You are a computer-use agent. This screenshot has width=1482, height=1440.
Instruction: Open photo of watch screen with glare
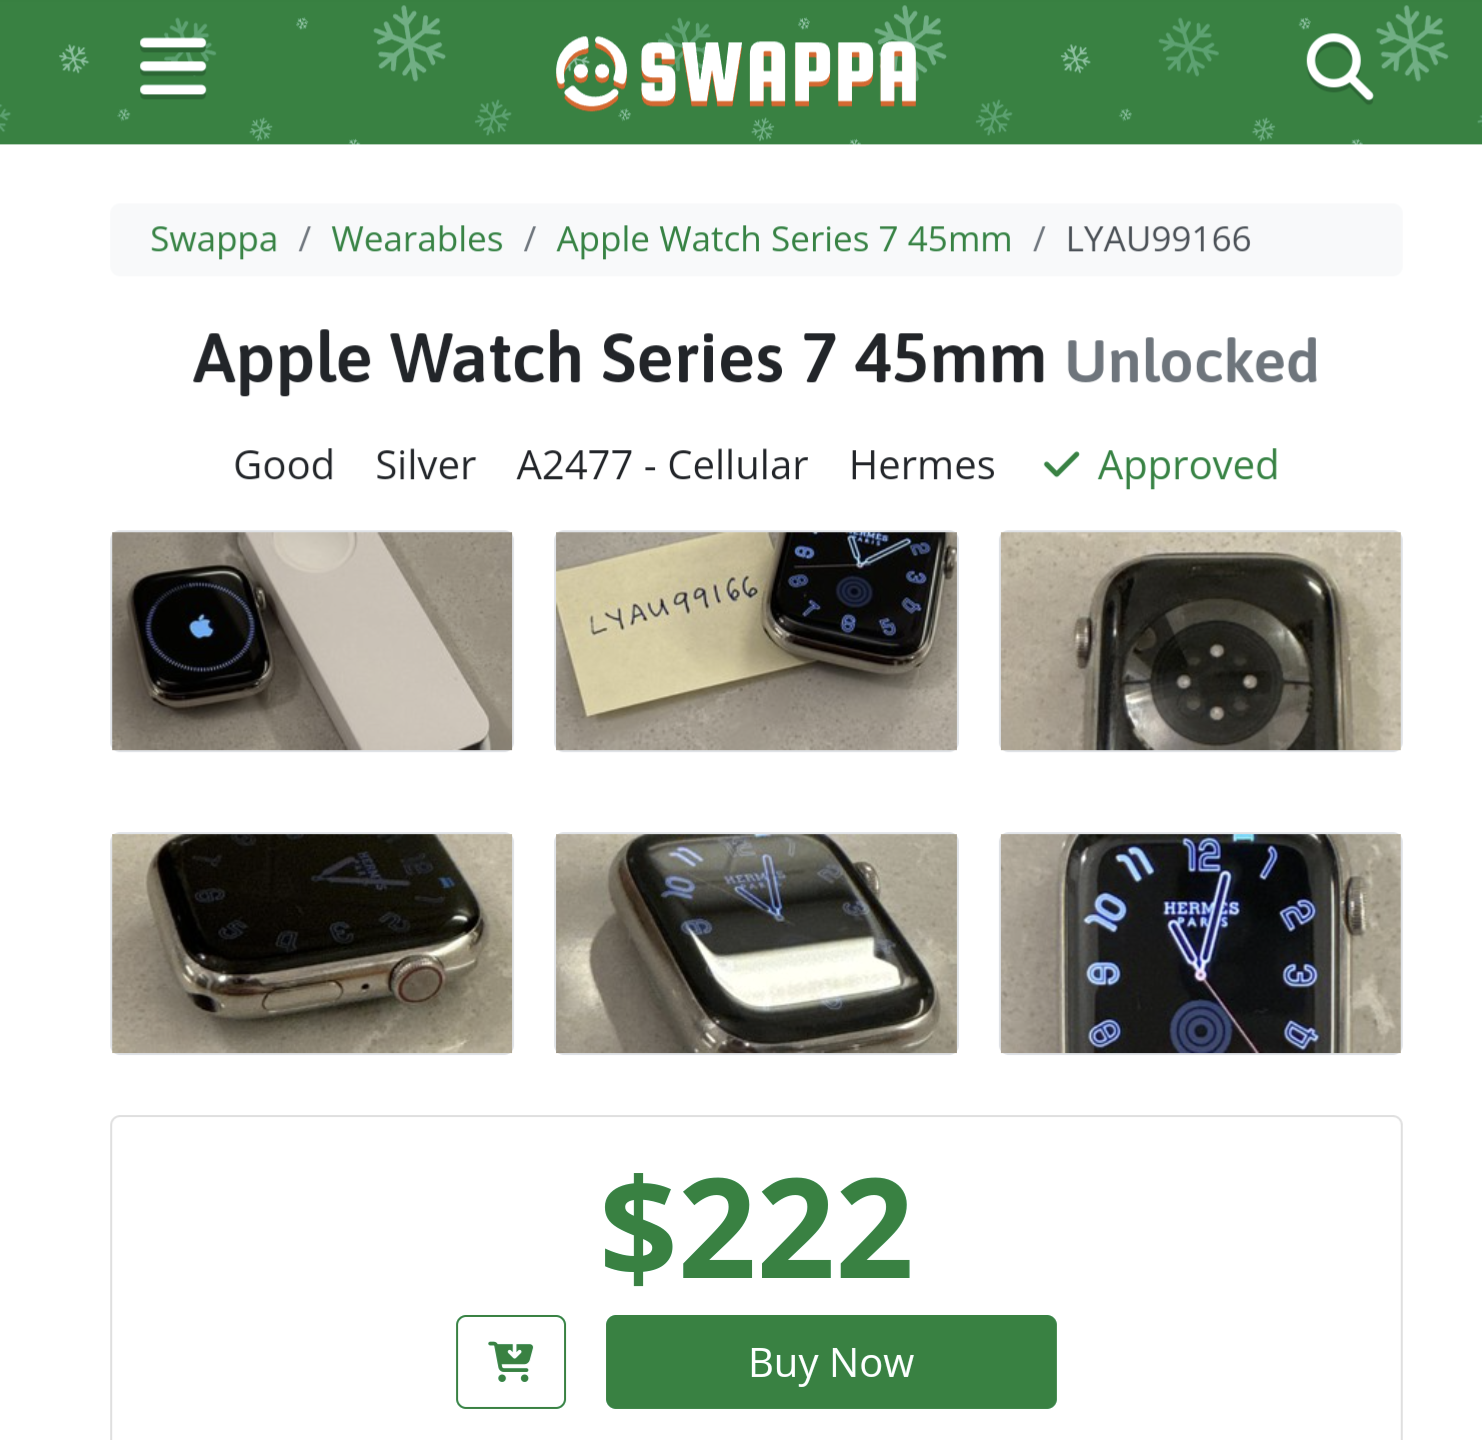click(756, 943)
